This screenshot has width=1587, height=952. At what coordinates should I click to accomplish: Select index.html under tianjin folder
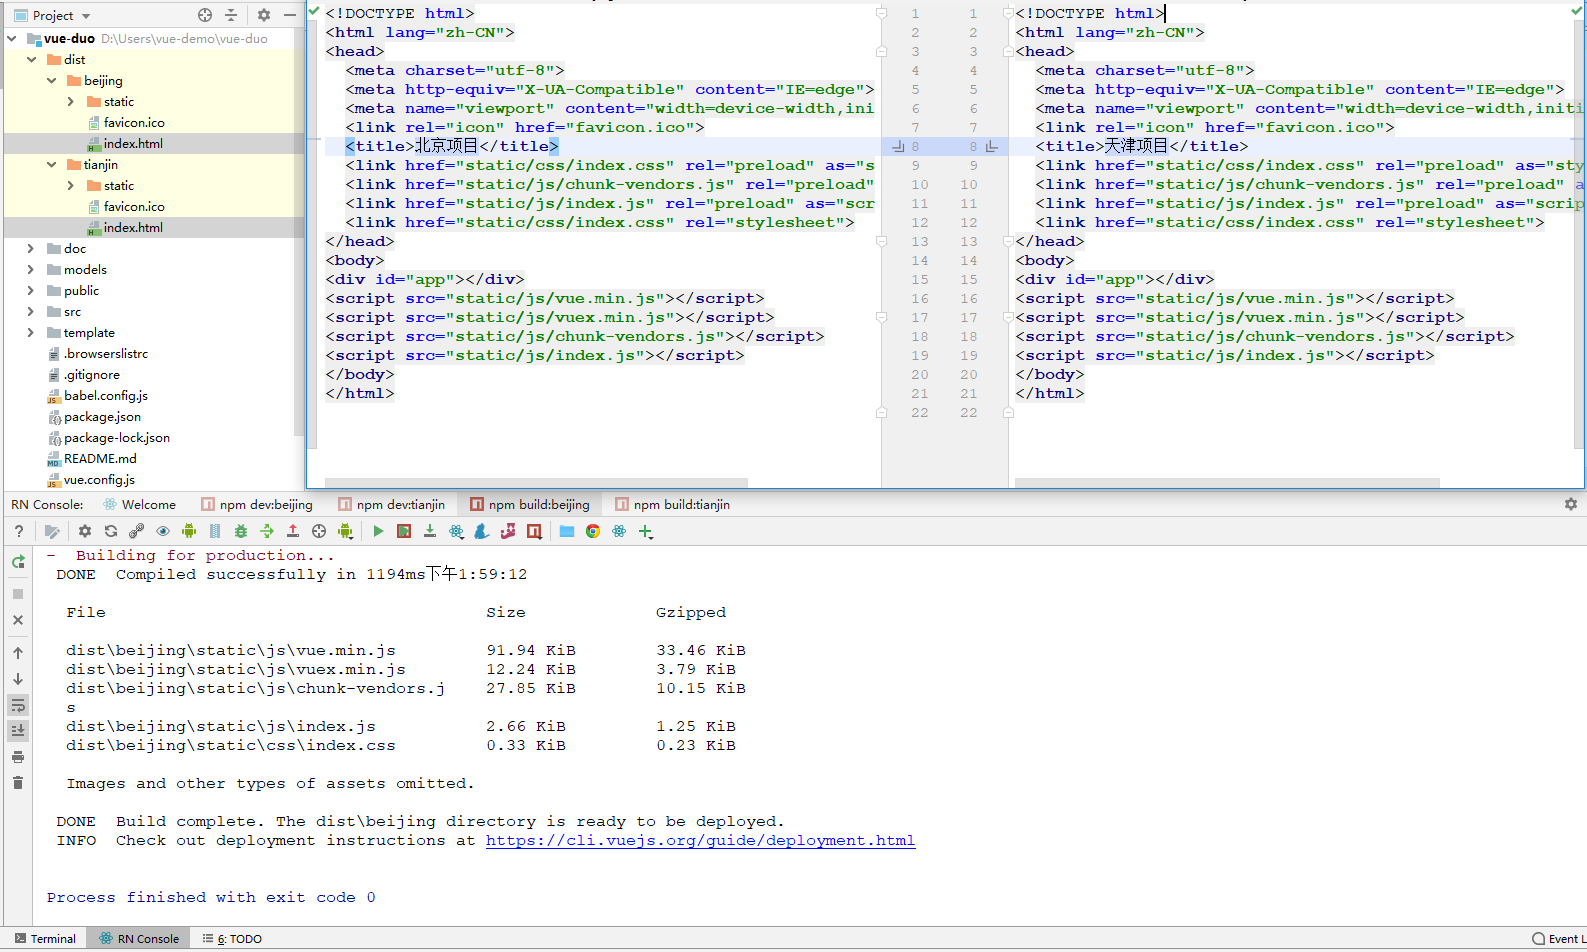133,228
